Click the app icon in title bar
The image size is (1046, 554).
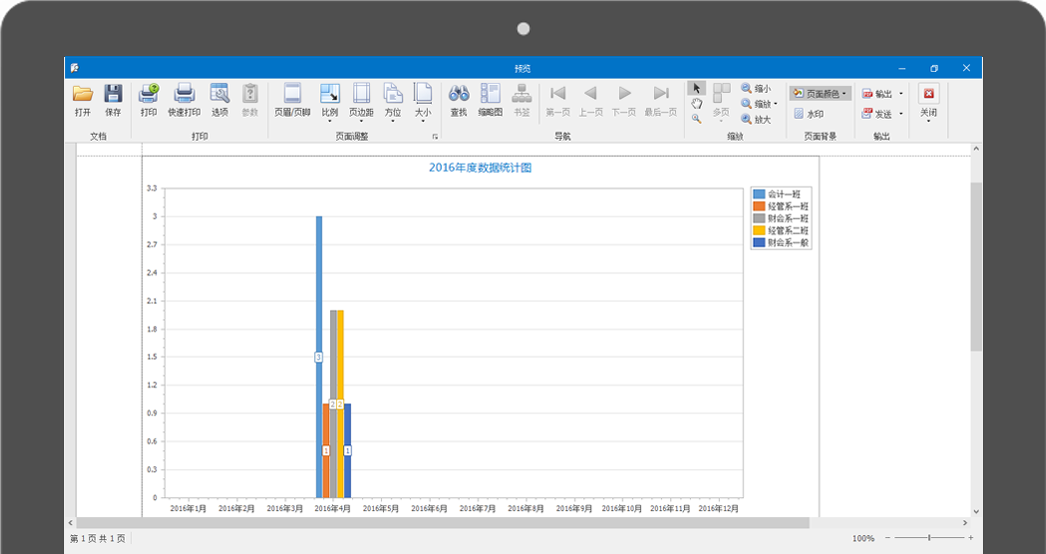[x=75, y=68]
